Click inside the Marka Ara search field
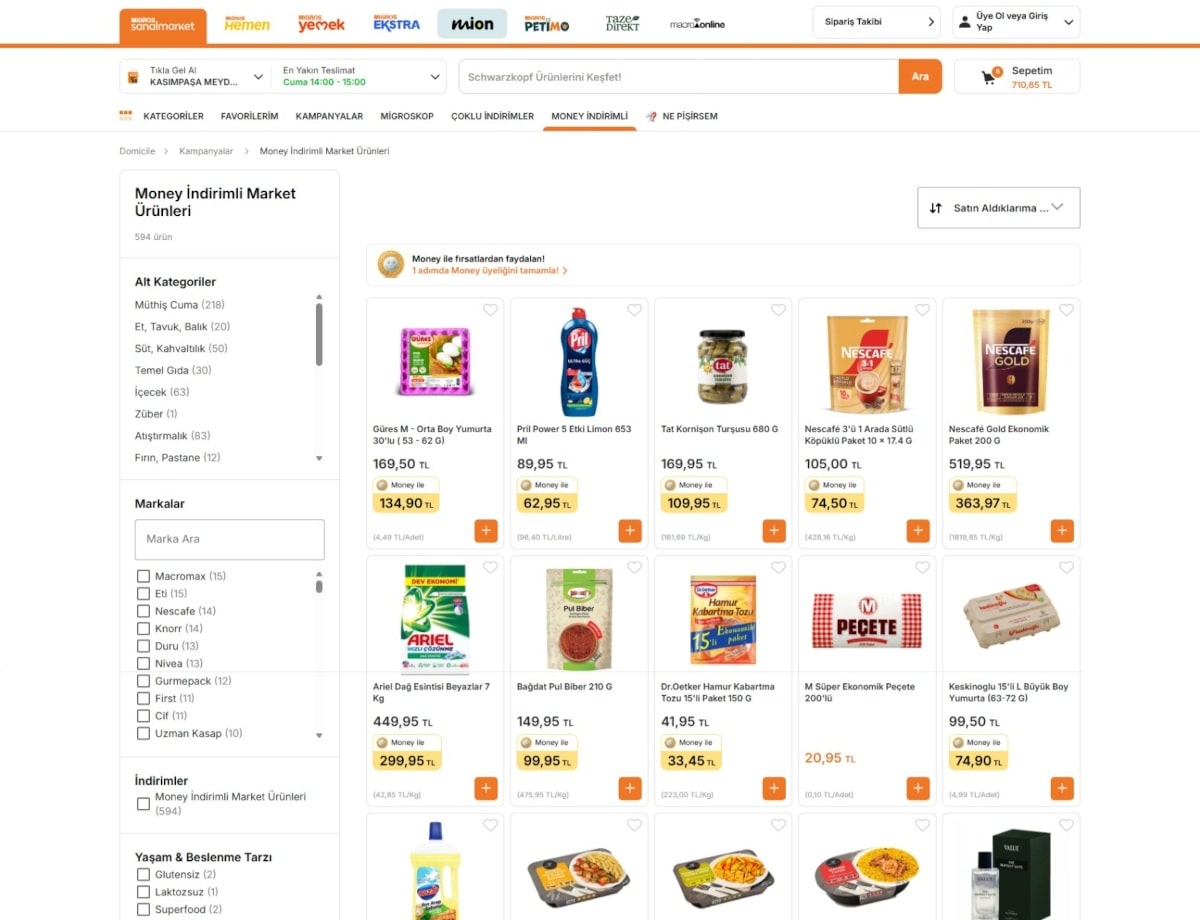The width and height of the screenshot is (1200, 920). [229, 539]
